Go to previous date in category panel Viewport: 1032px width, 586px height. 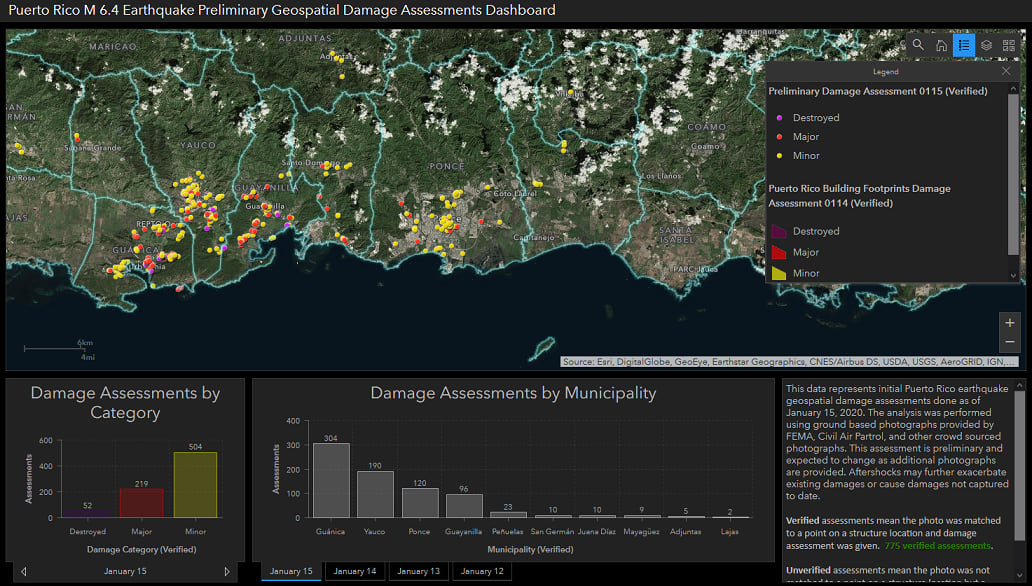point(24,572)
